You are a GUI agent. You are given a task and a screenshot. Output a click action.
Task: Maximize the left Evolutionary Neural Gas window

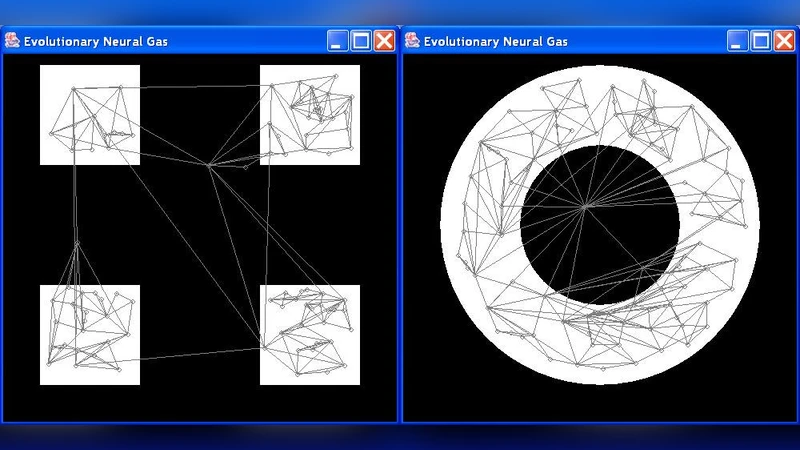(x=361, y=41)
